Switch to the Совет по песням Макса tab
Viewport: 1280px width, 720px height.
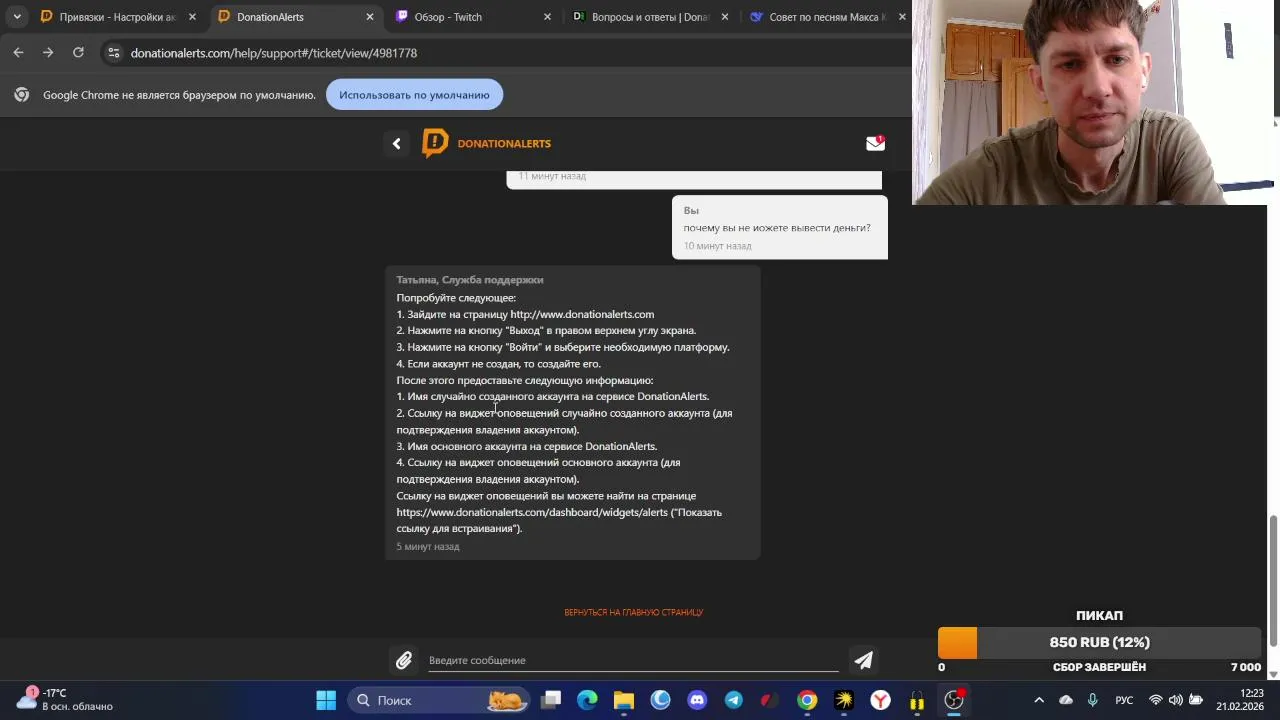tap(827, 17)
